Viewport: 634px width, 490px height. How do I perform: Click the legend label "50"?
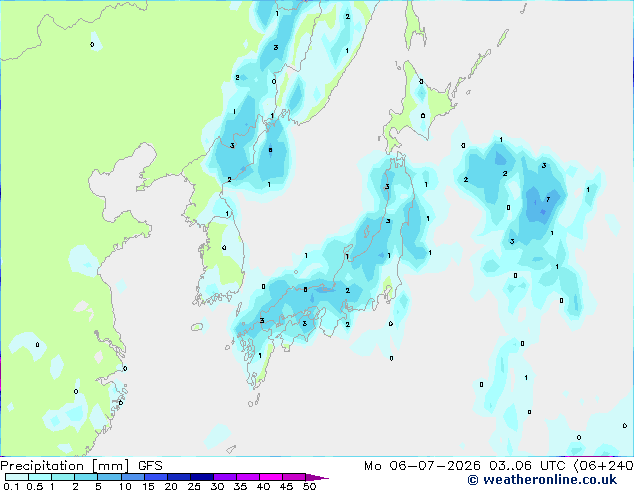pyautogui.click(x=309, y=486)
